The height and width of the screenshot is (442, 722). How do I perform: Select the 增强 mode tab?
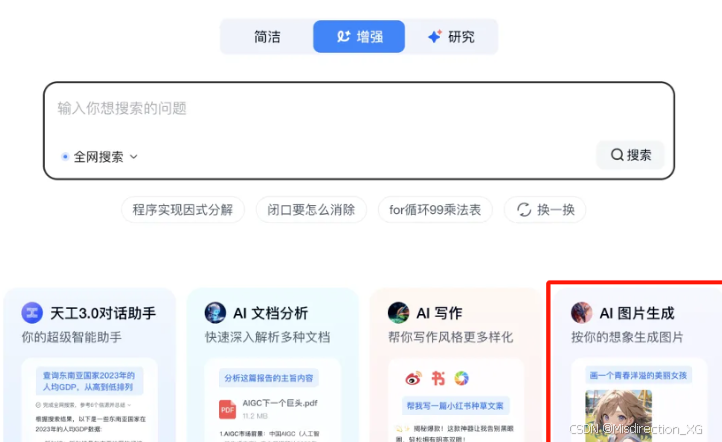coord(359,37)
